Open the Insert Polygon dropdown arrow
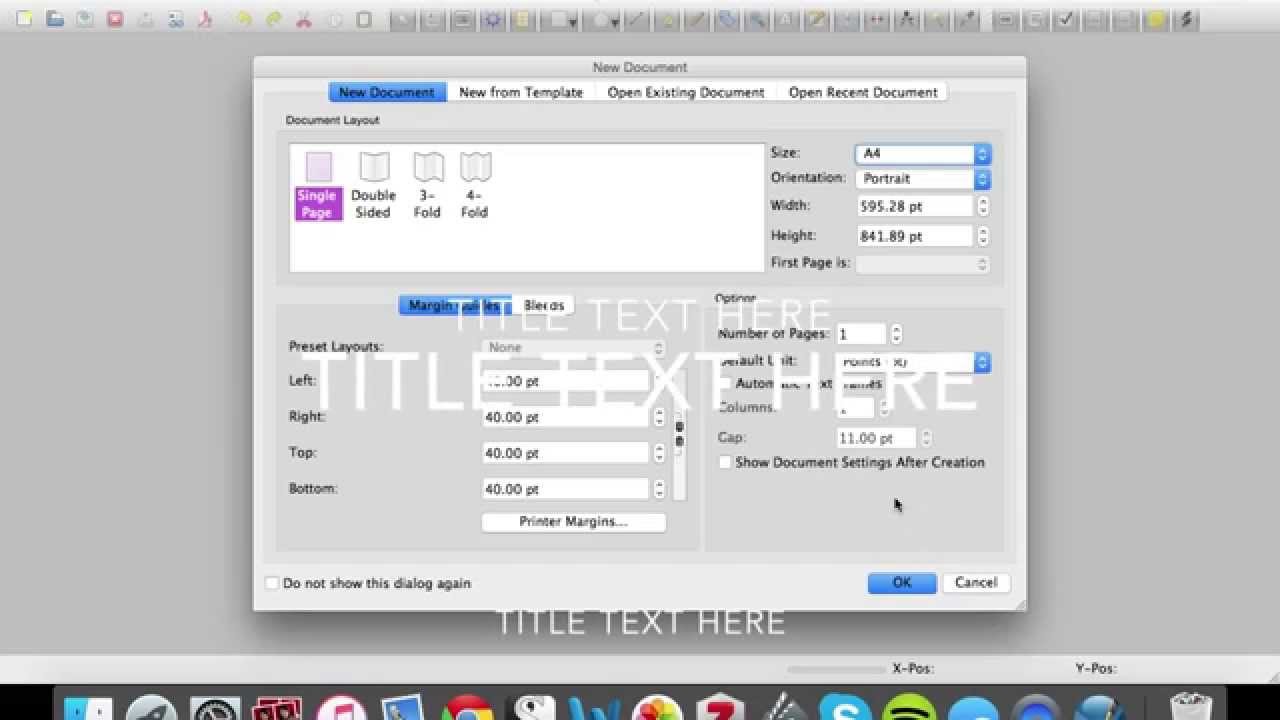 point(615,20)
